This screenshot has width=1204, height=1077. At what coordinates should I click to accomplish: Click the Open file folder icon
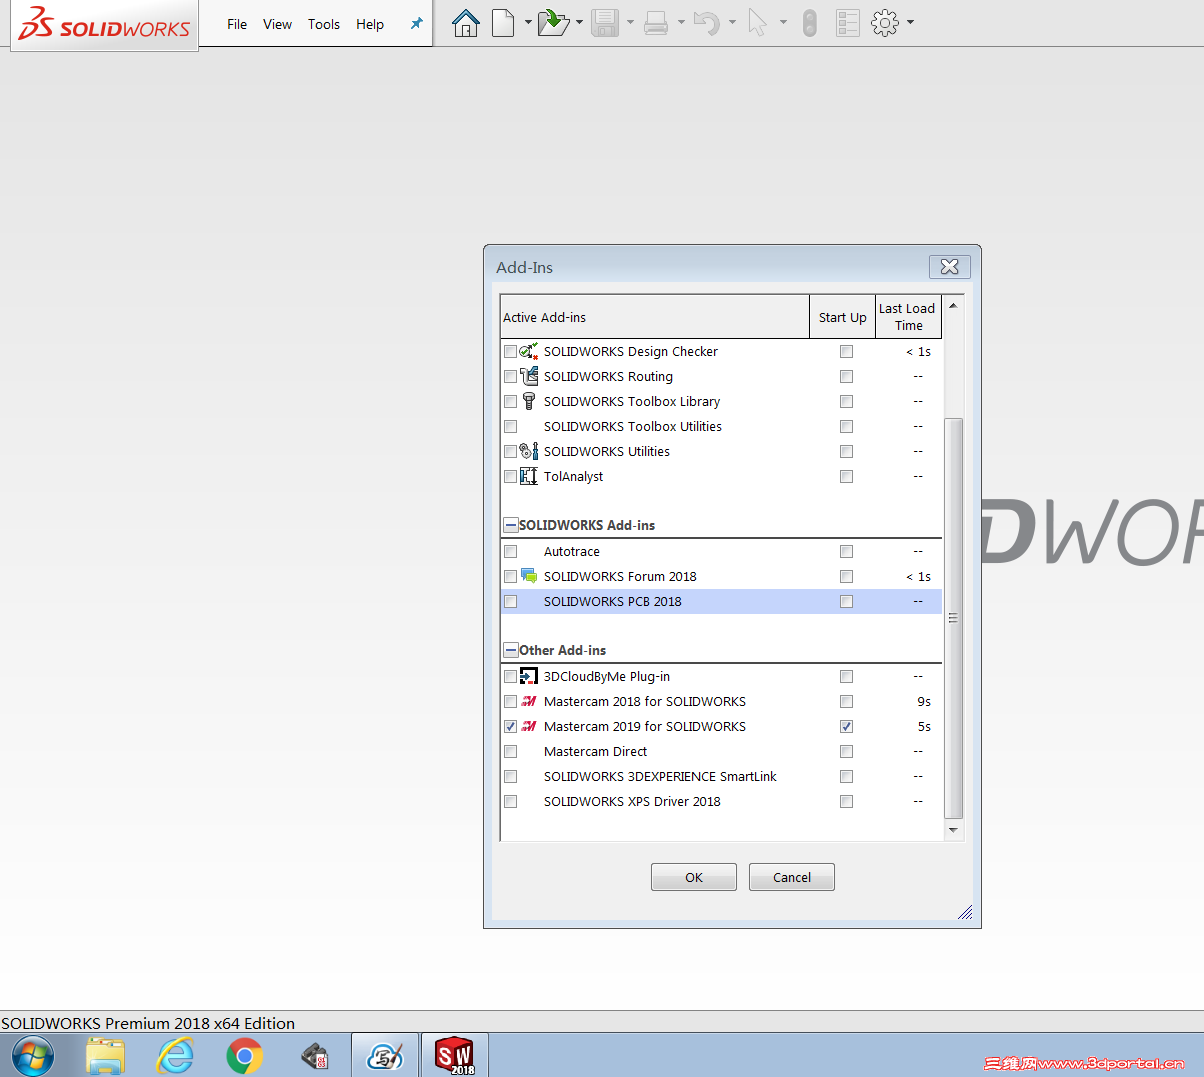(x=553, y=22)
